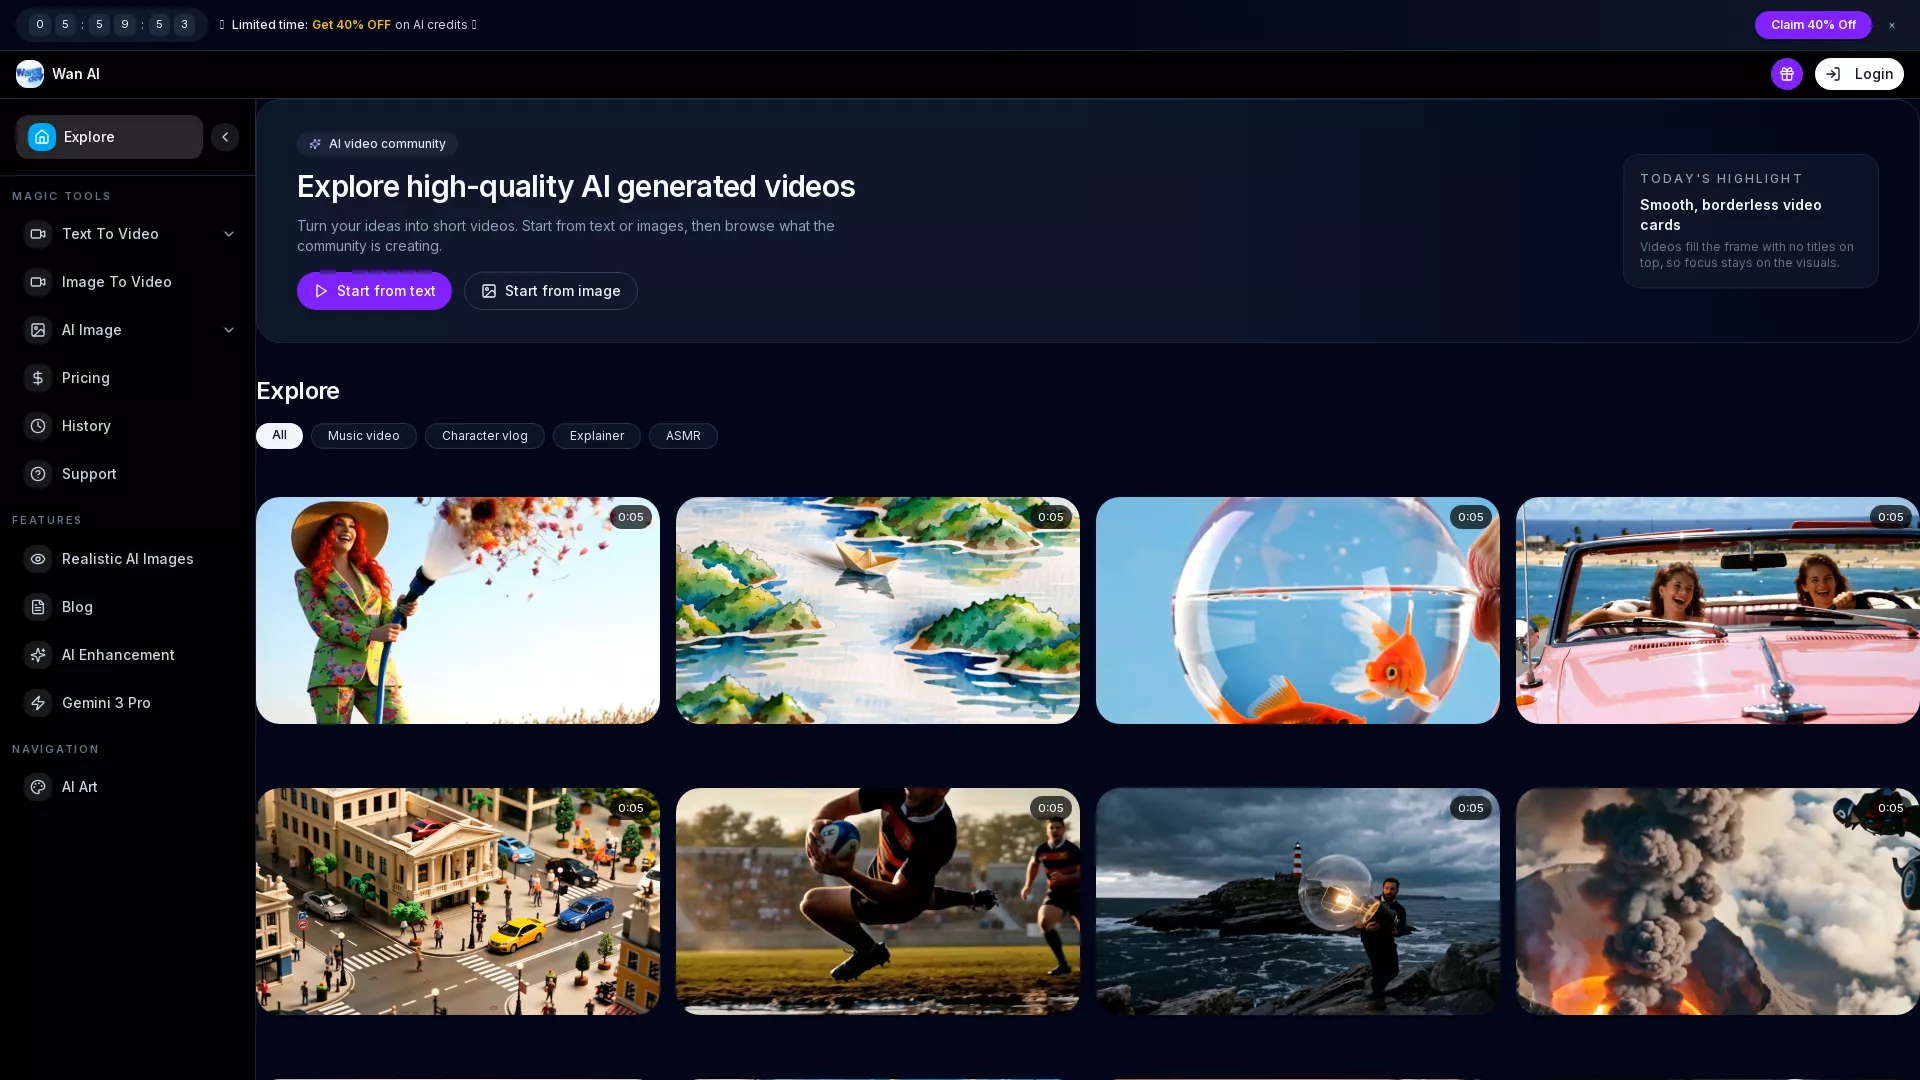Enable the ASMR filter chip
The height and width of the screenshot is (1080, 1920).
(x=683, y=436)
